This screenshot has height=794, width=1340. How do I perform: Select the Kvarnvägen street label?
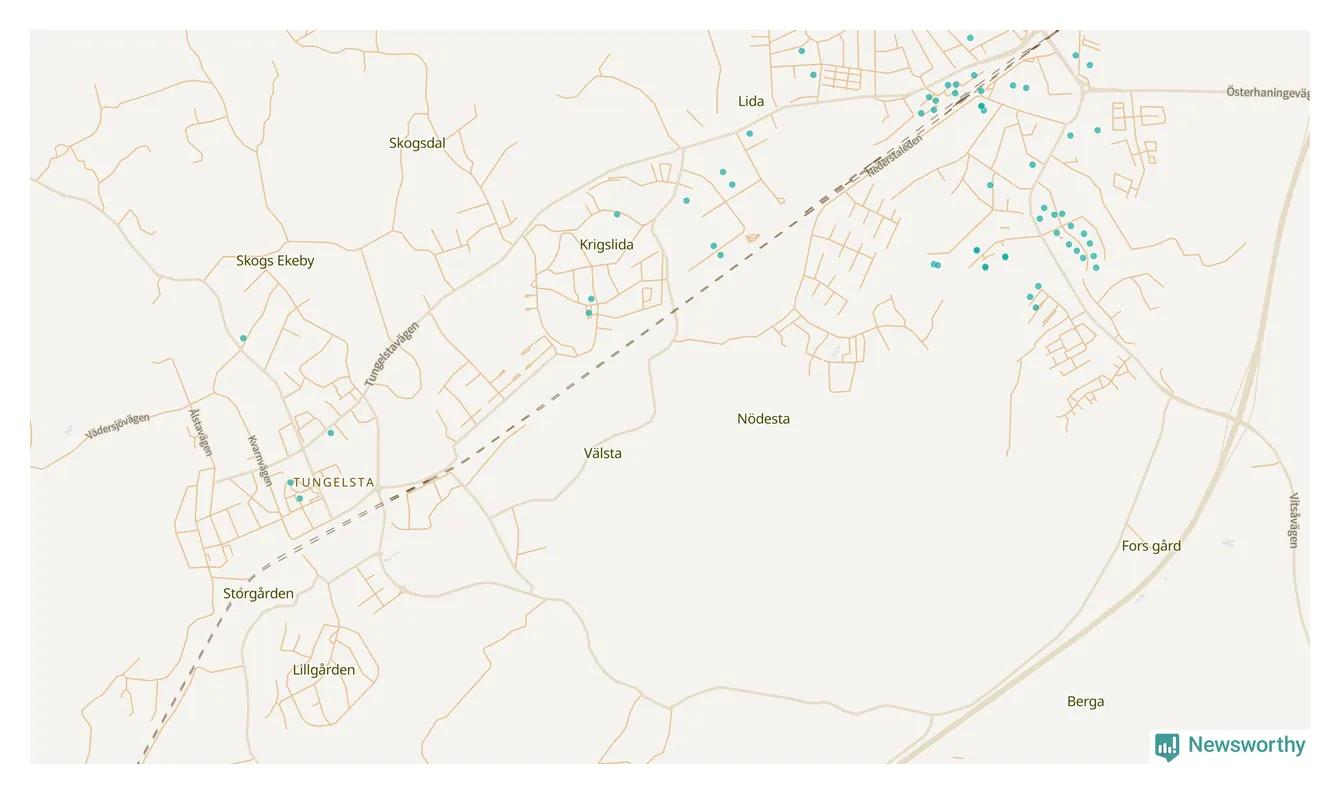pyautogui.click(x=259, y=459)
